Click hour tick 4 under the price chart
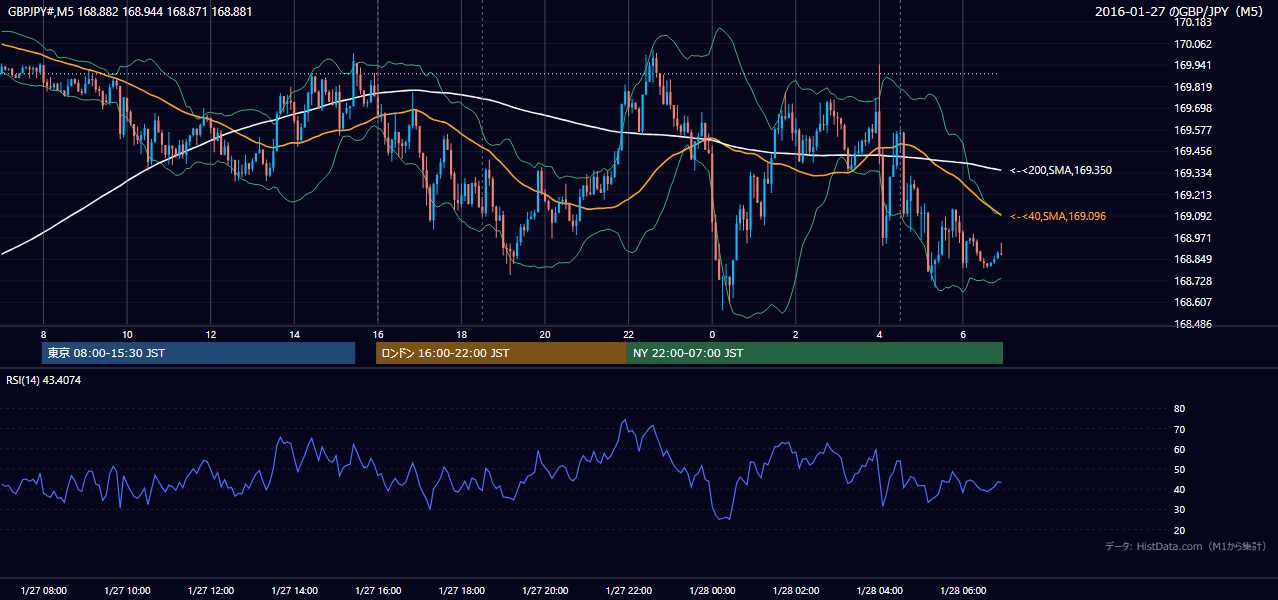 pos(879,334)
